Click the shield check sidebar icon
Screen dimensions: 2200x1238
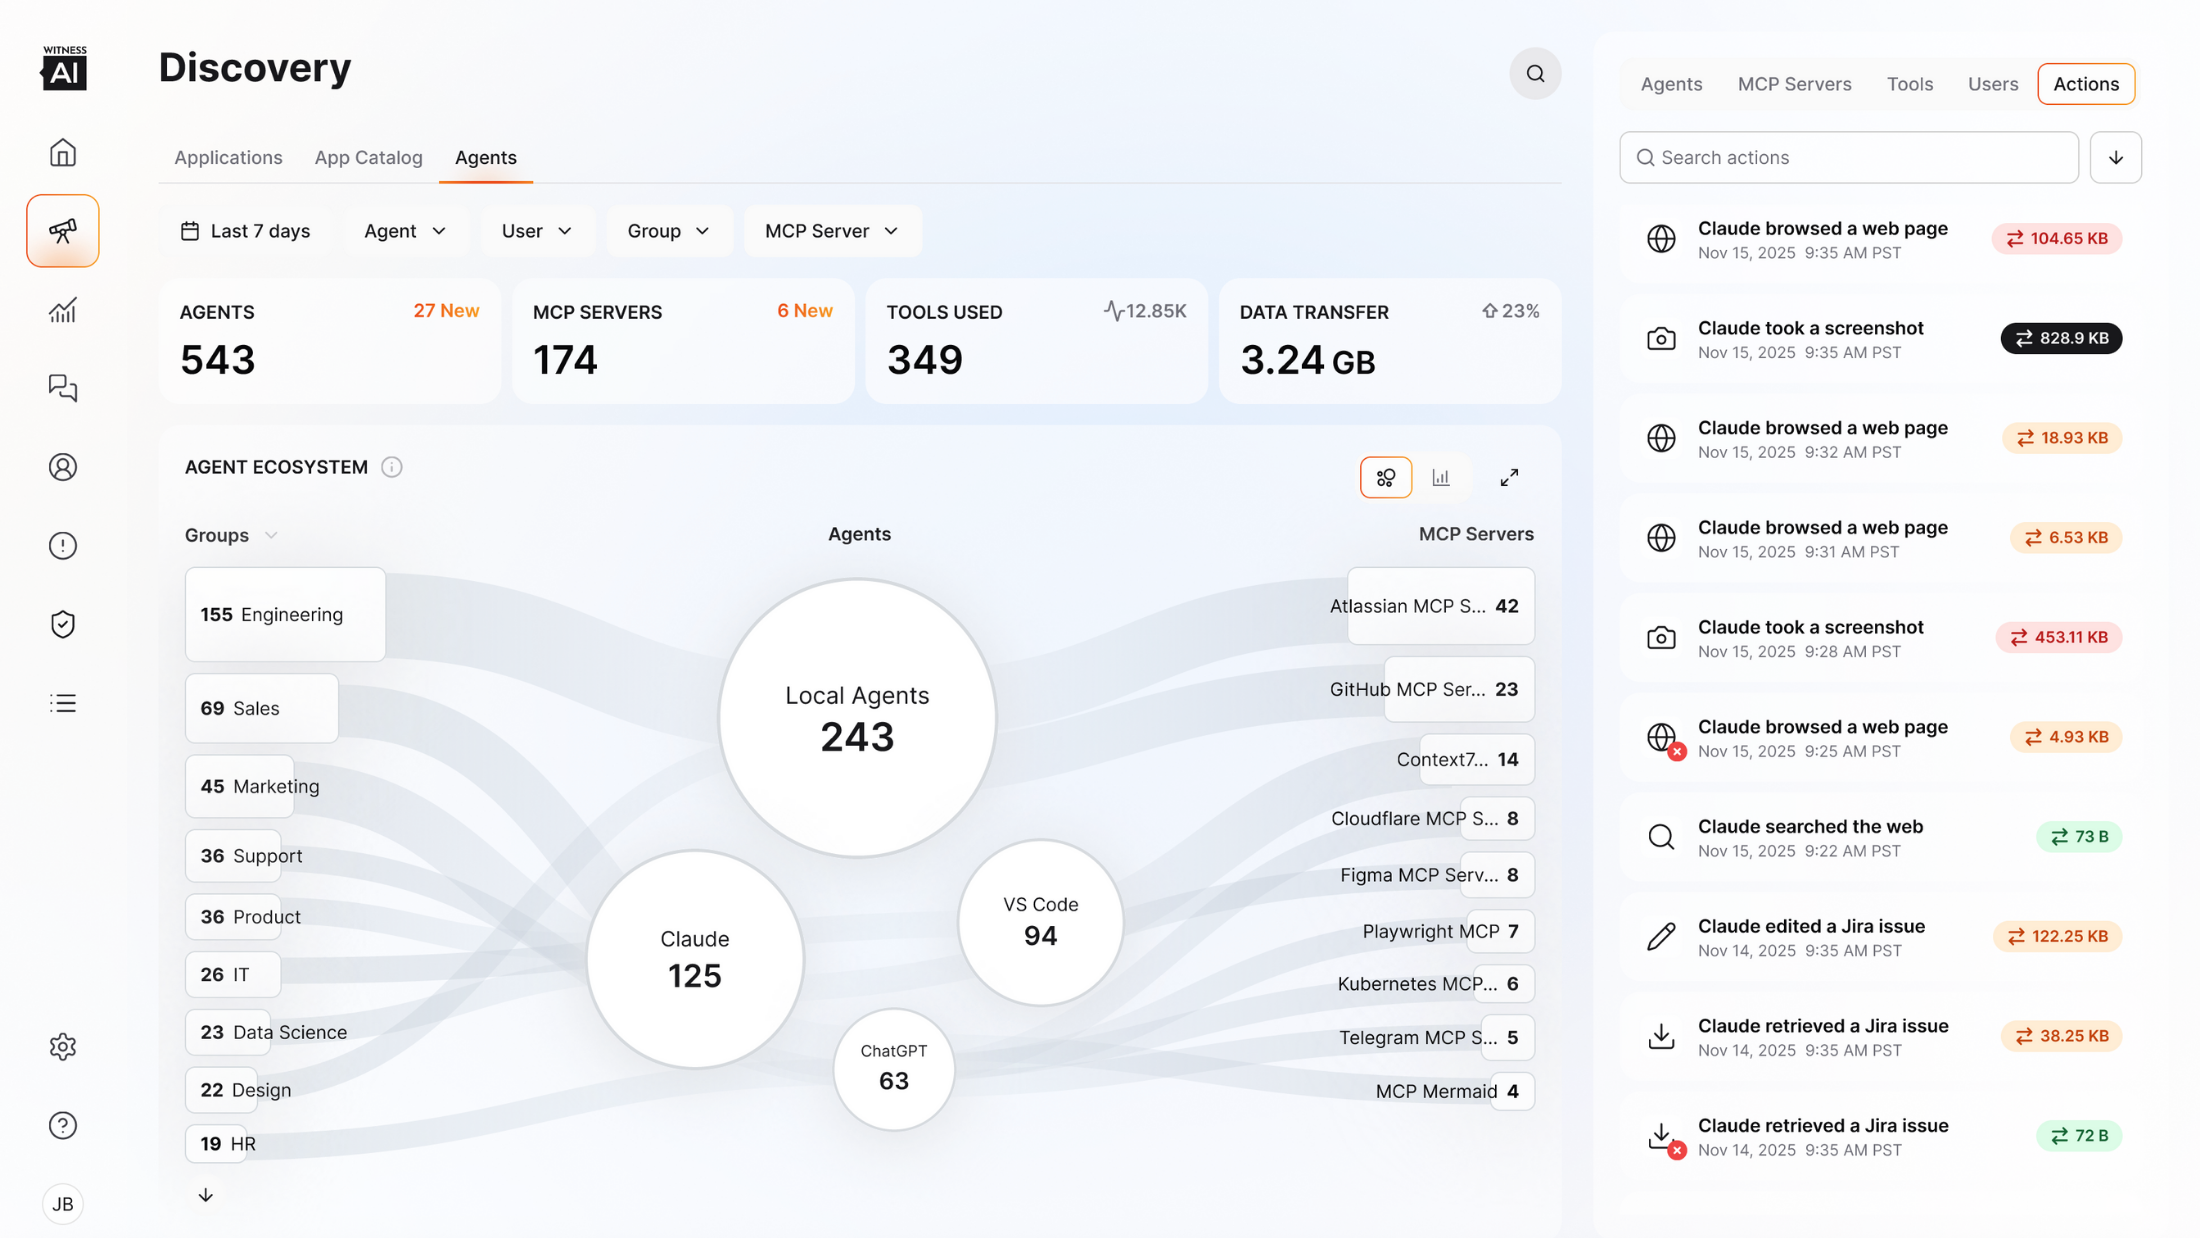tap(63, 624)
